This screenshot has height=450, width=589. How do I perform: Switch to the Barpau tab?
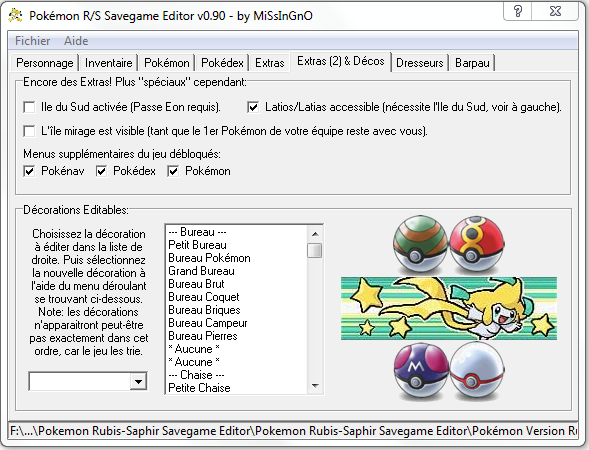472,63
